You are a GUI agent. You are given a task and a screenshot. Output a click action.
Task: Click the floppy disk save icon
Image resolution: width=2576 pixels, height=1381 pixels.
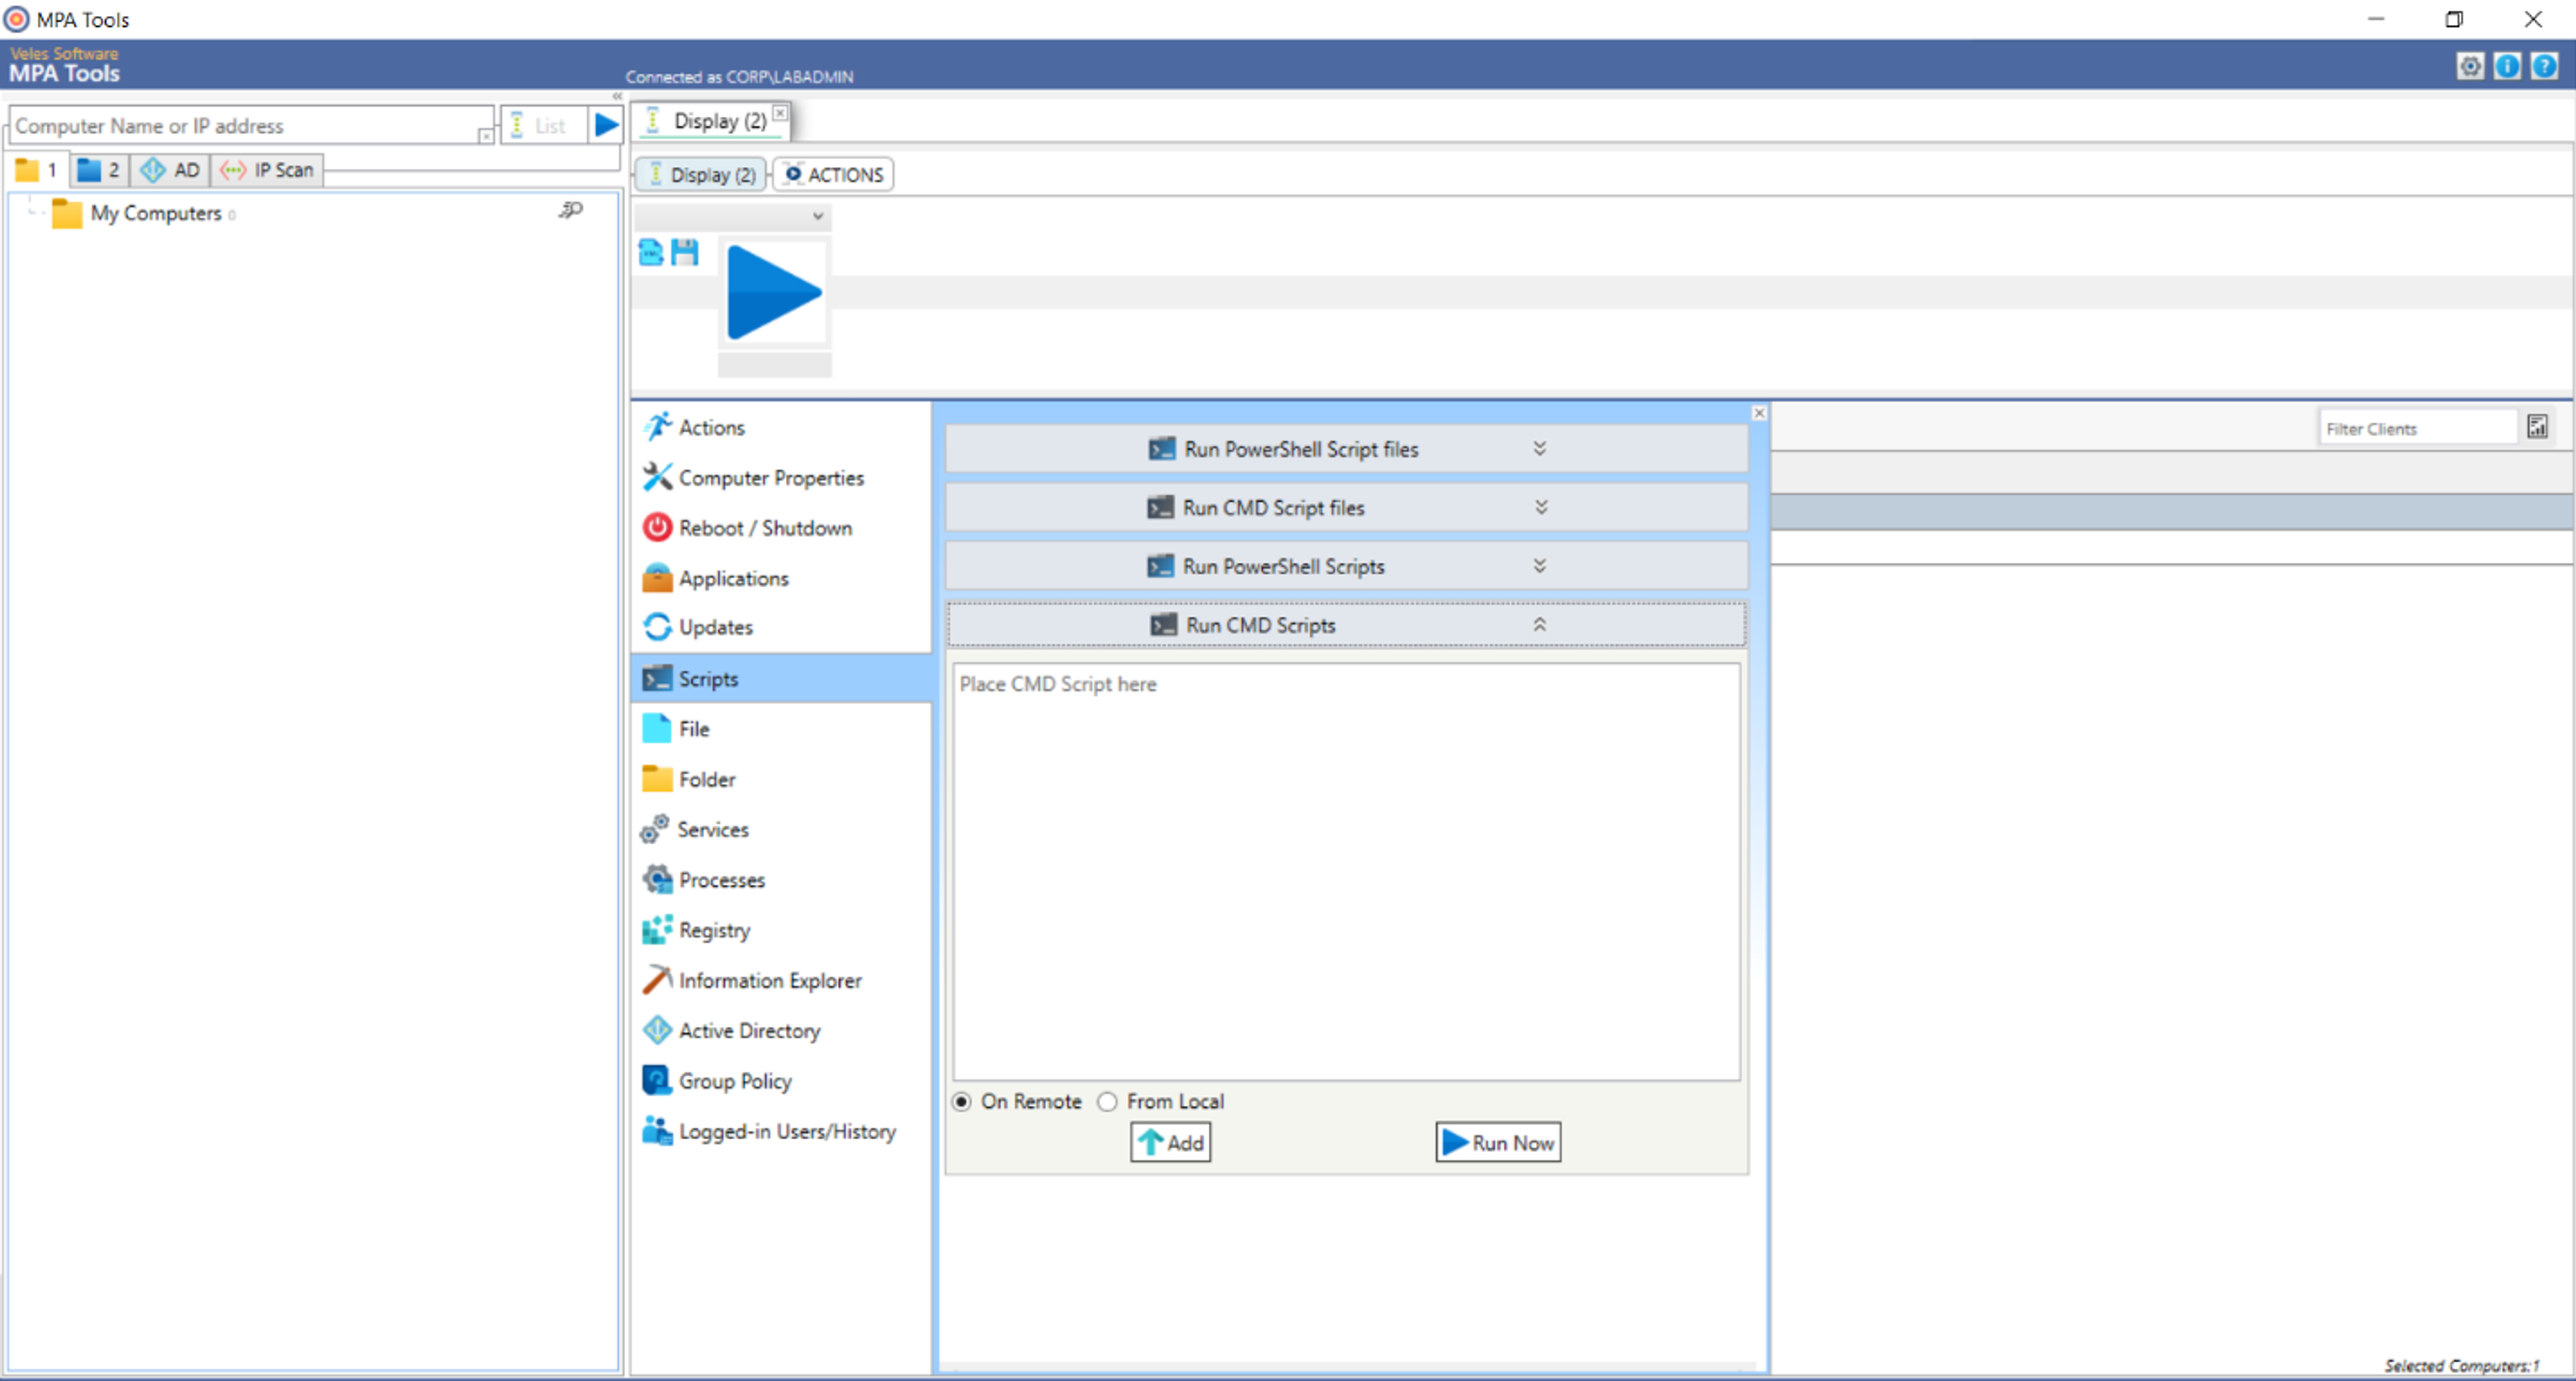[x=685, y=253]
